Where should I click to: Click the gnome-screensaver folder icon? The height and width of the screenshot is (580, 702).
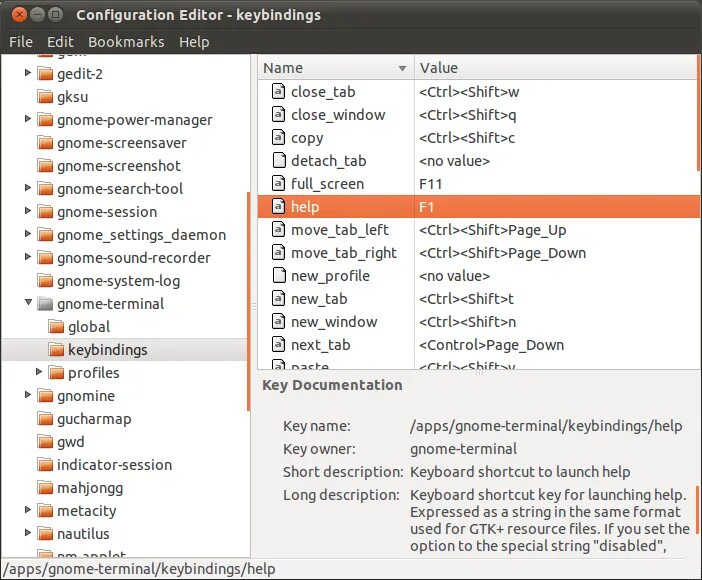click(45, 142)
